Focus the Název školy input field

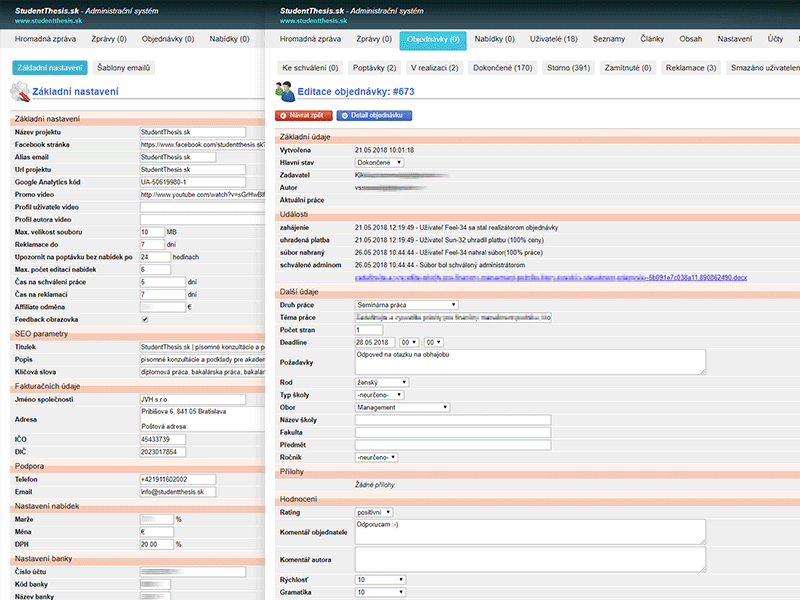tap(453, 420)
